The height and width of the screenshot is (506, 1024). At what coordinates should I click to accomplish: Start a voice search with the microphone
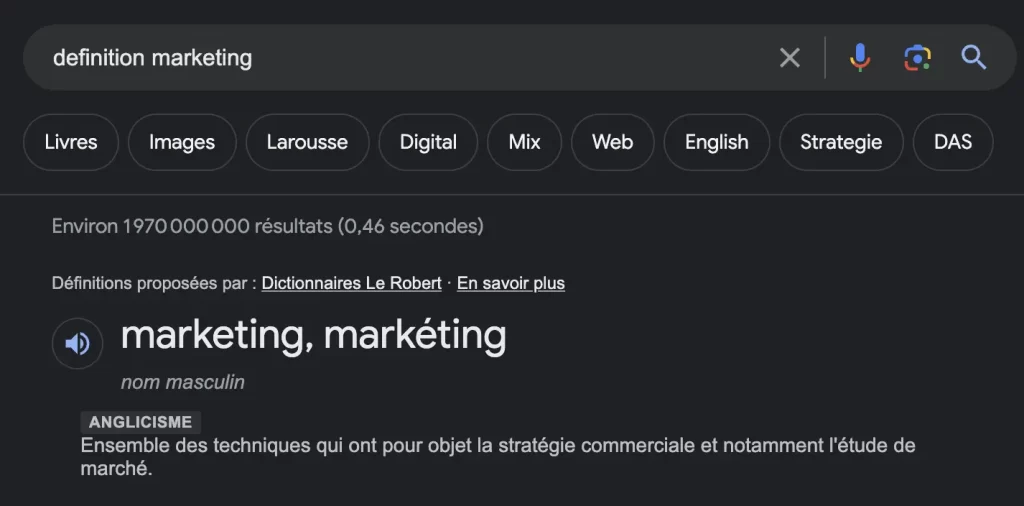click(859, 58)
